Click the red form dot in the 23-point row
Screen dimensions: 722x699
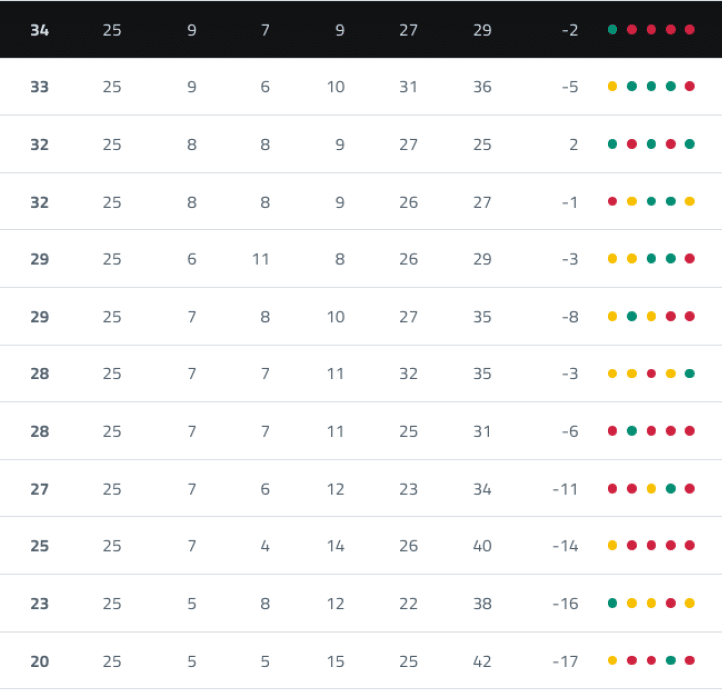(671, 604)
